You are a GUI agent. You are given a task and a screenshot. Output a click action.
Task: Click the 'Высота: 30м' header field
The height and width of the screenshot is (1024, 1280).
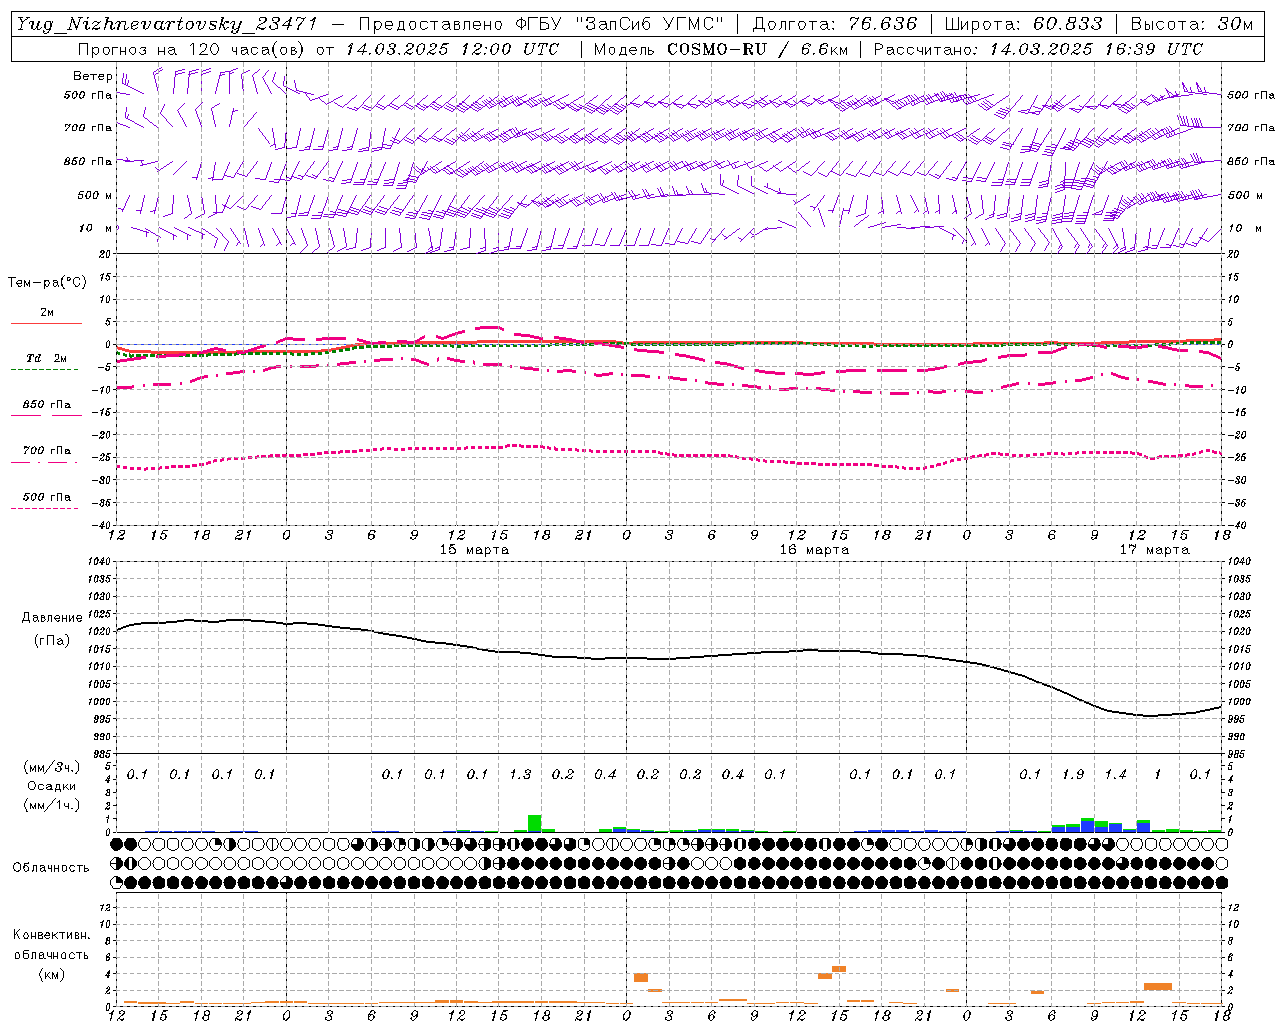pyautogui.click(x=1192, y=24)
